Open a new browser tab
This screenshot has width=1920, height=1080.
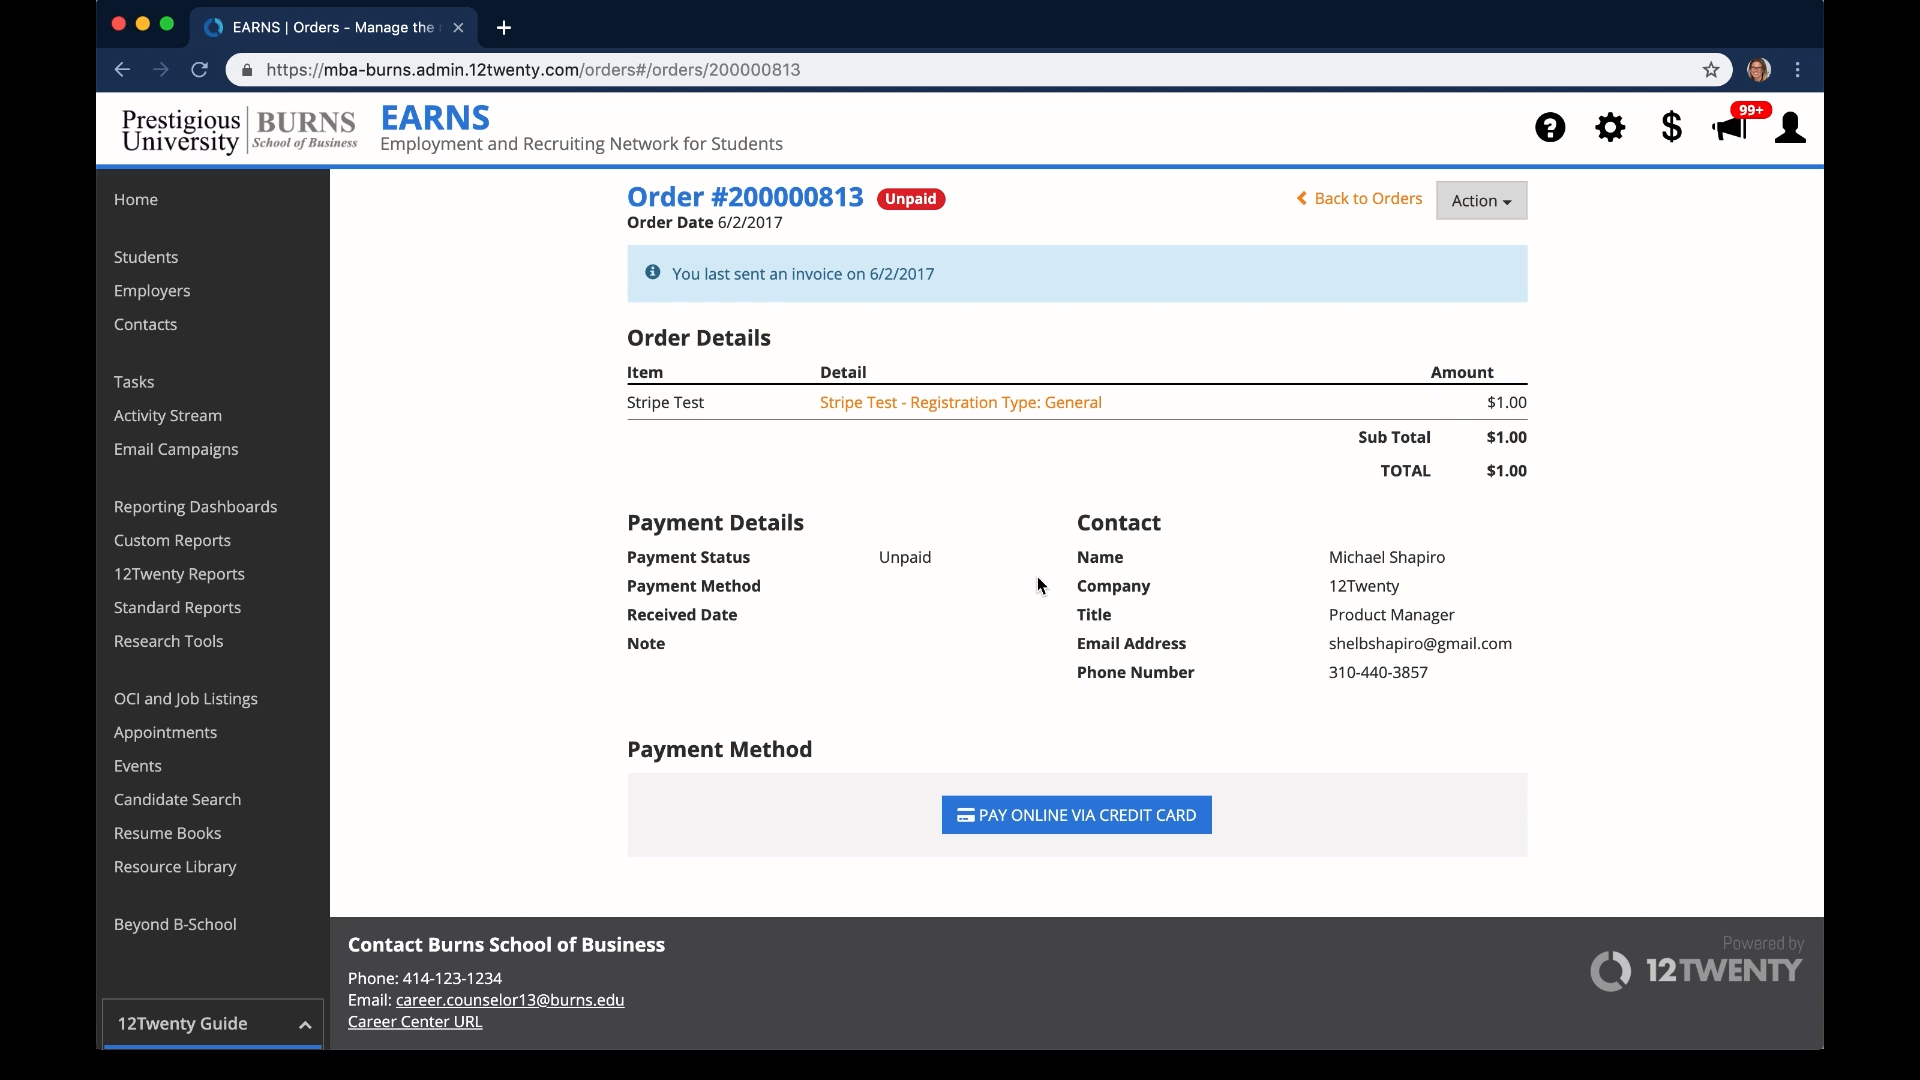[x=504, y=28]
